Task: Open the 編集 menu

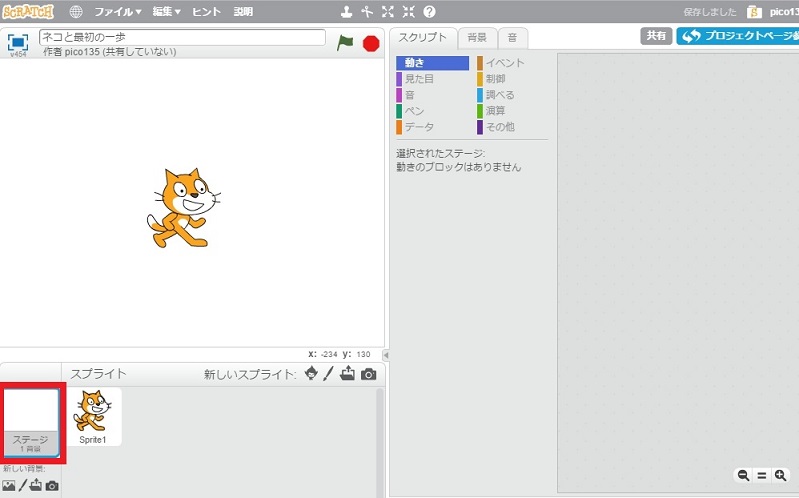Action: tap(167, 11)
